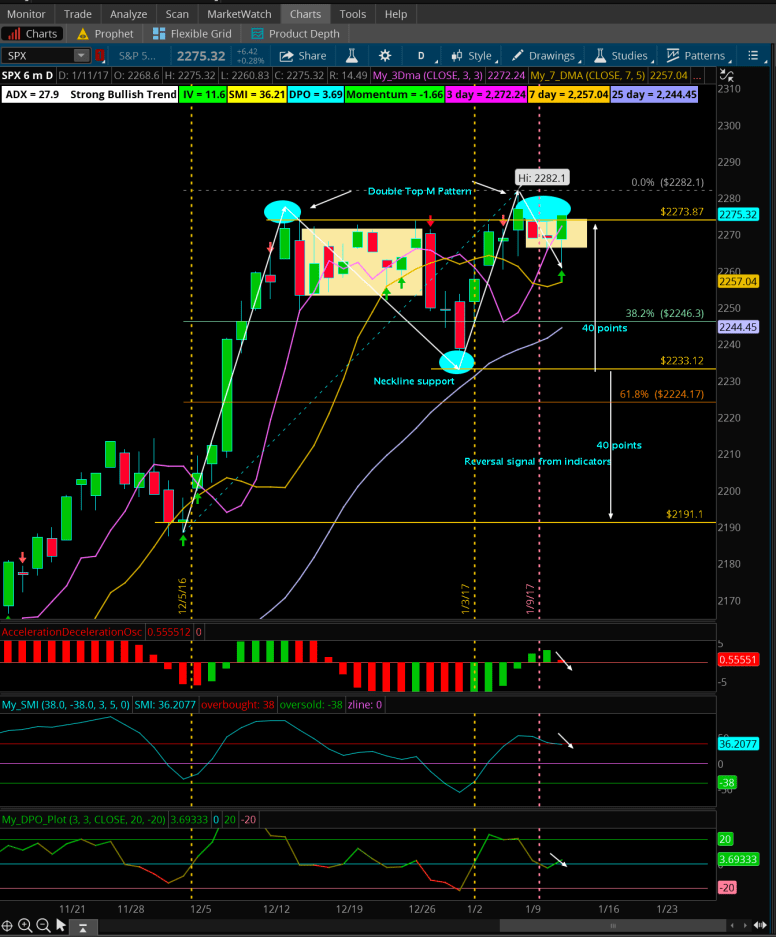This screenshot has height=937, width=776.
Task: Click the flask analysis icon in toolbar
Action: pos(353,56)
